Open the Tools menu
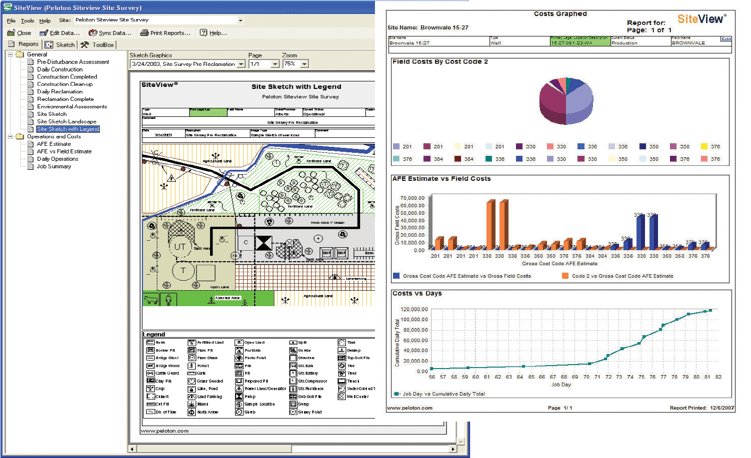This screenshot has width=751, height=458. tap(27, 21)
